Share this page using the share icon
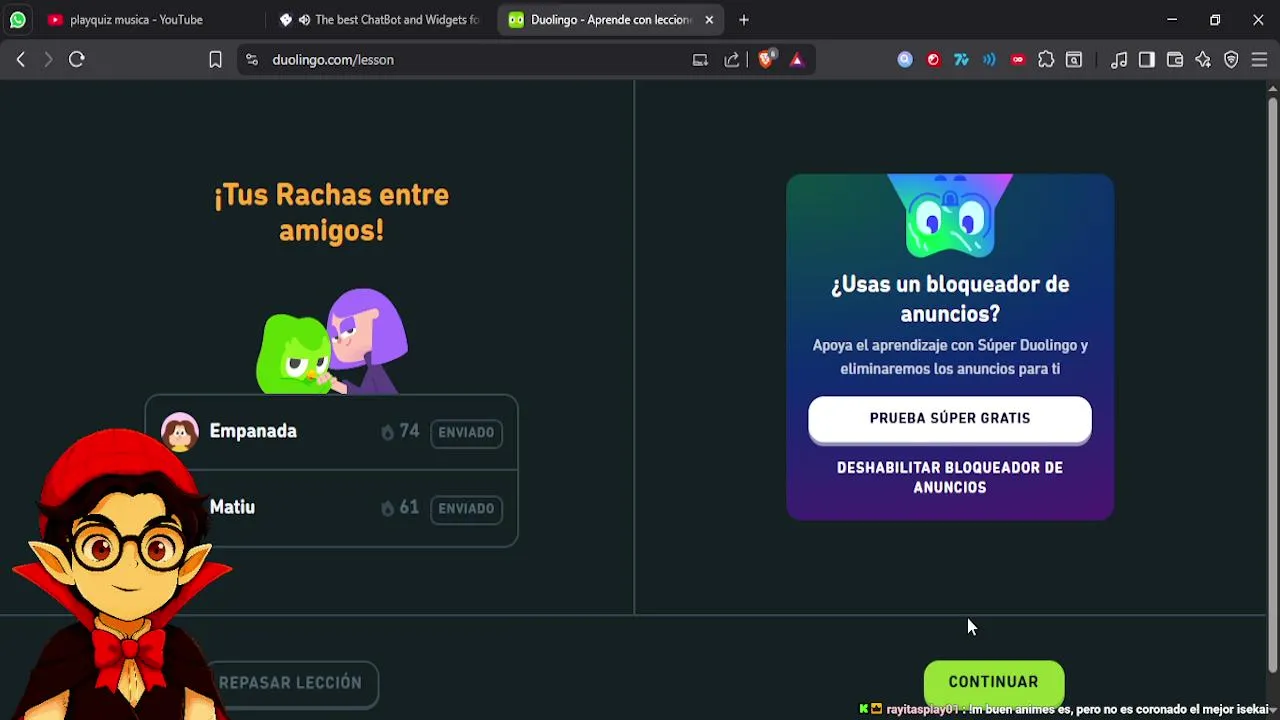The image size is (1280, 720). 732,60
